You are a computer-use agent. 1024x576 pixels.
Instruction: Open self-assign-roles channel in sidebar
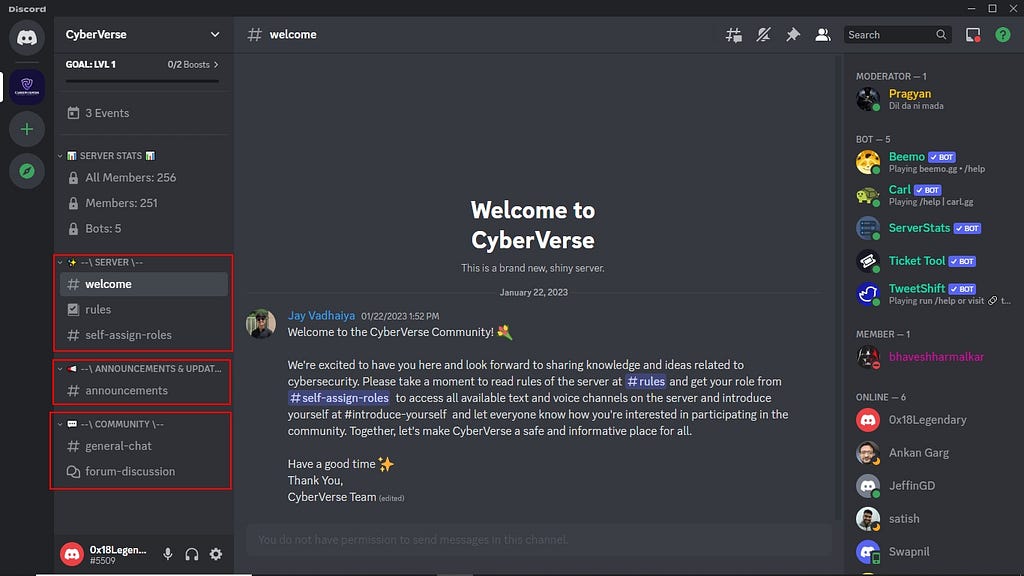[144, 335]
